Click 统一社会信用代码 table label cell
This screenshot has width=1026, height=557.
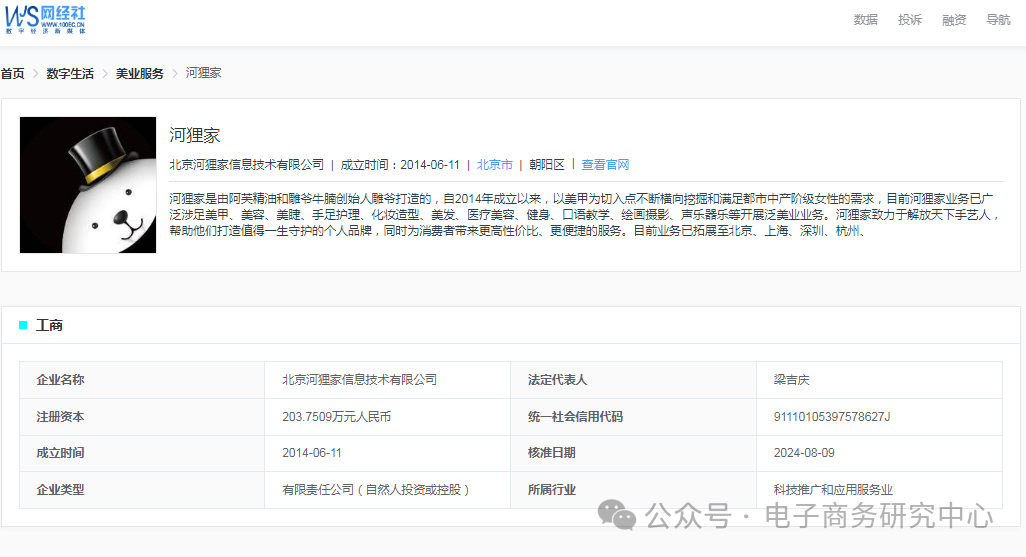coord(633,417)
